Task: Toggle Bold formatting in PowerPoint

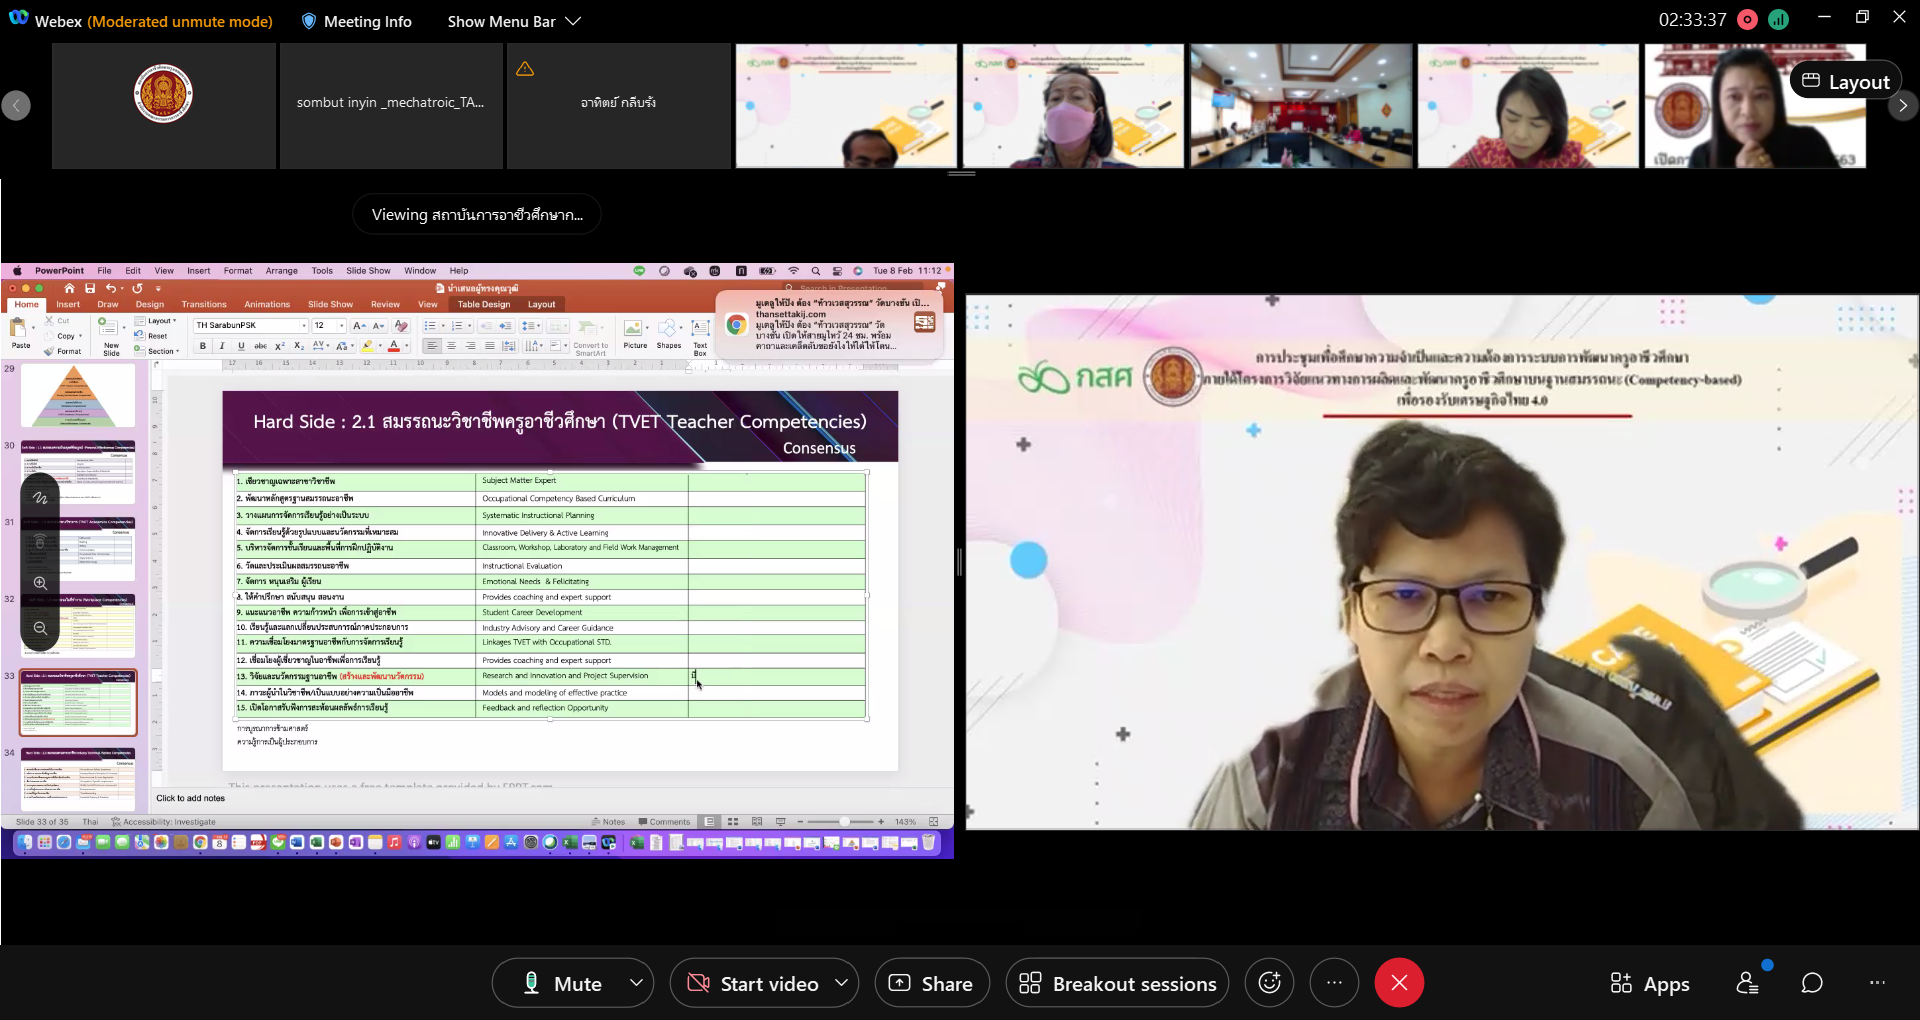Action: tap(203, 346)
